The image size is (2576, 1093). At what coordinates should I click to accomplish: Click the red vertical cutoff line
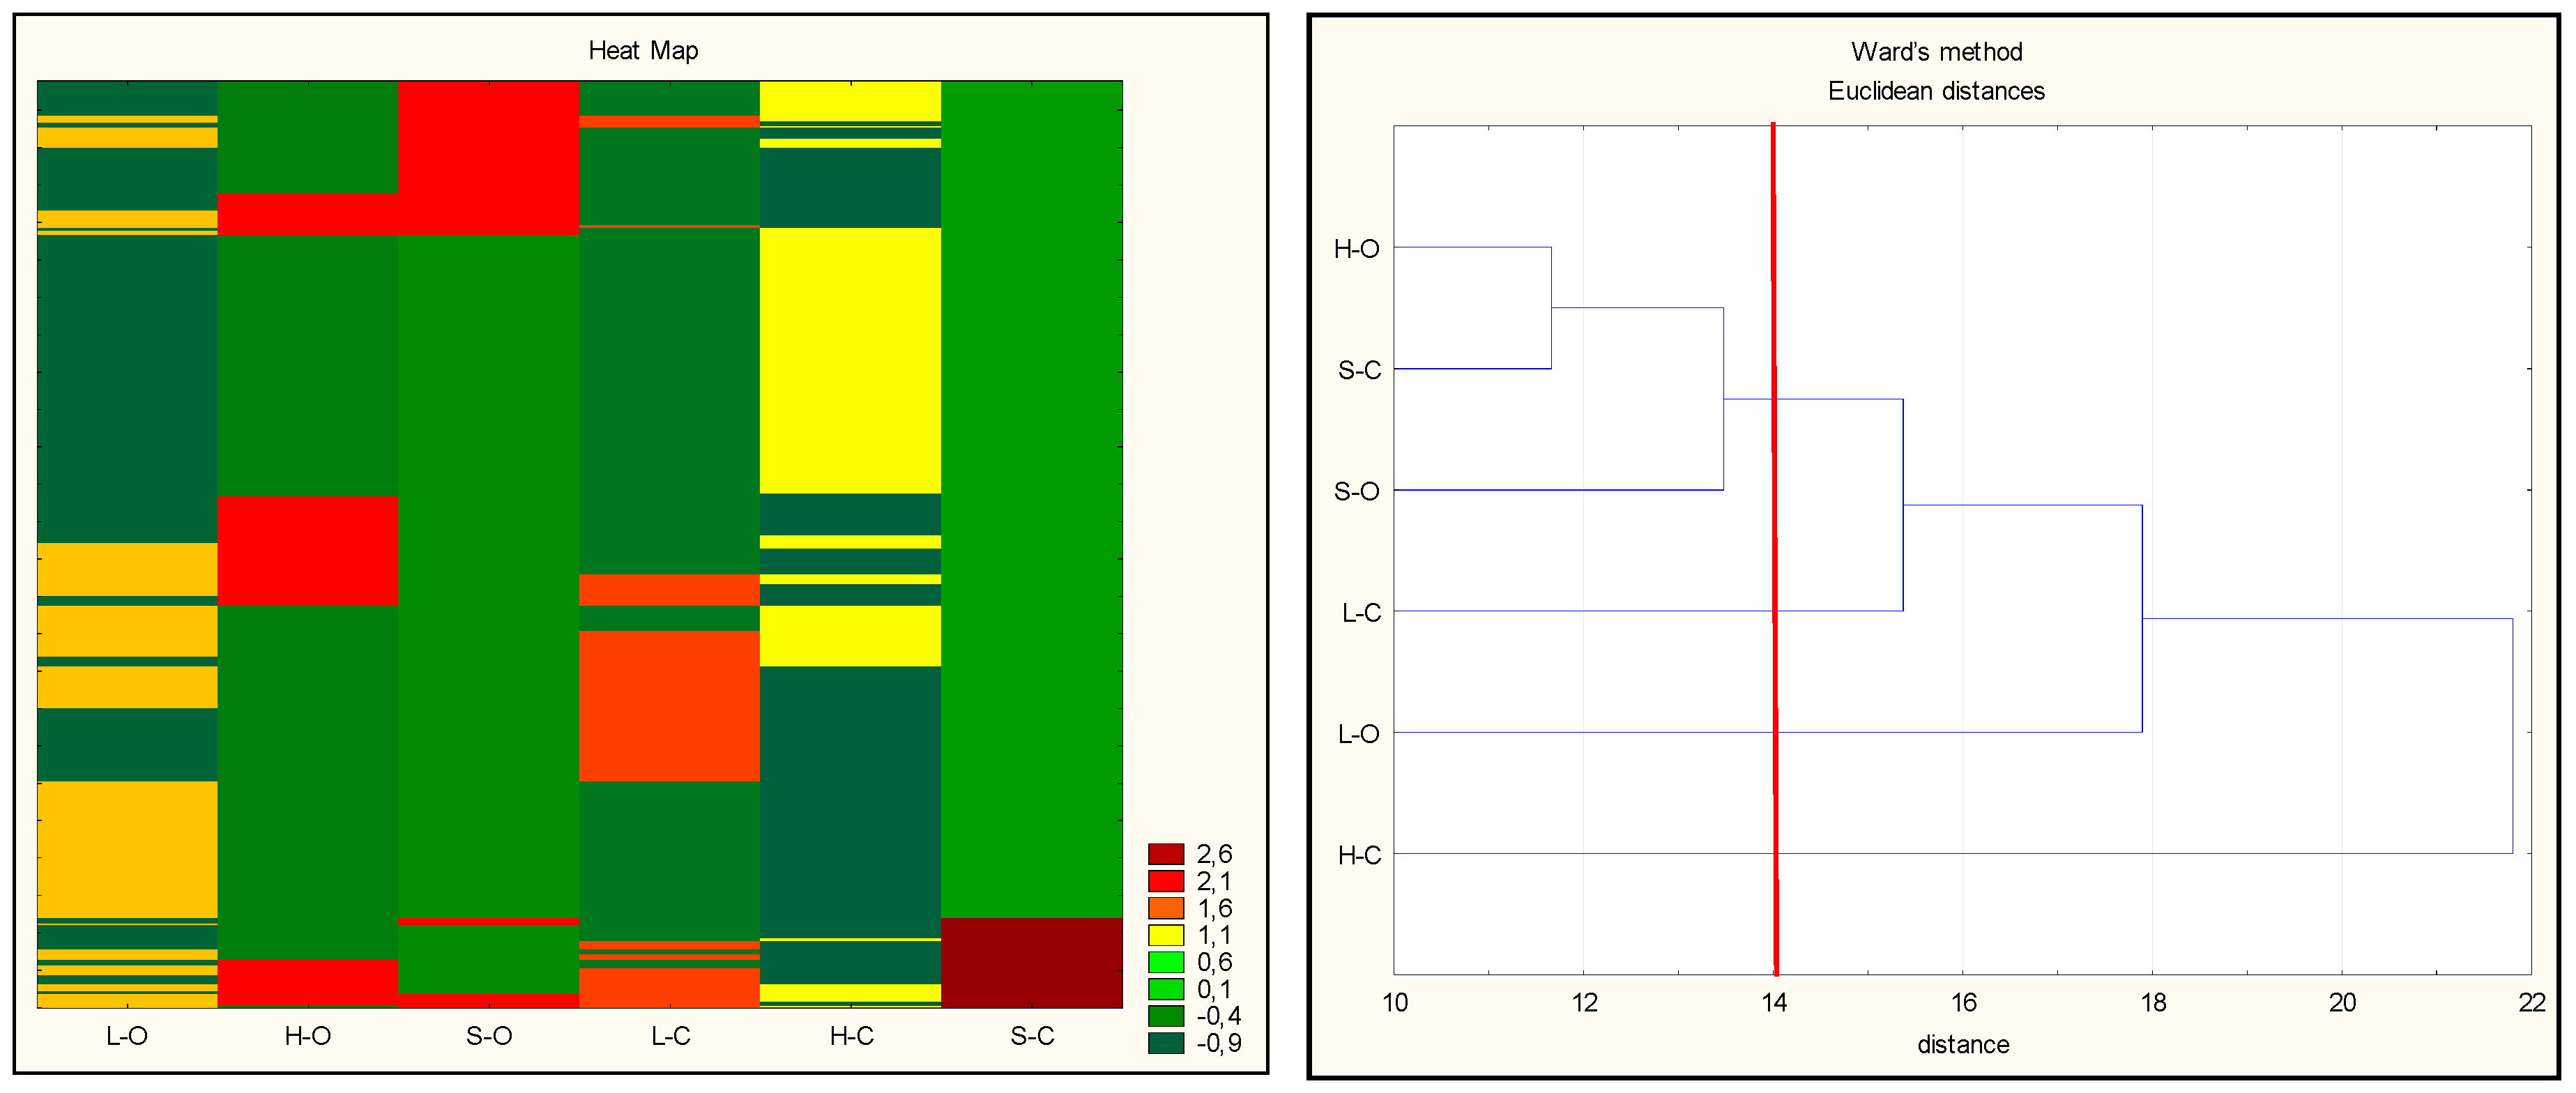click(x=1774, y=550)
